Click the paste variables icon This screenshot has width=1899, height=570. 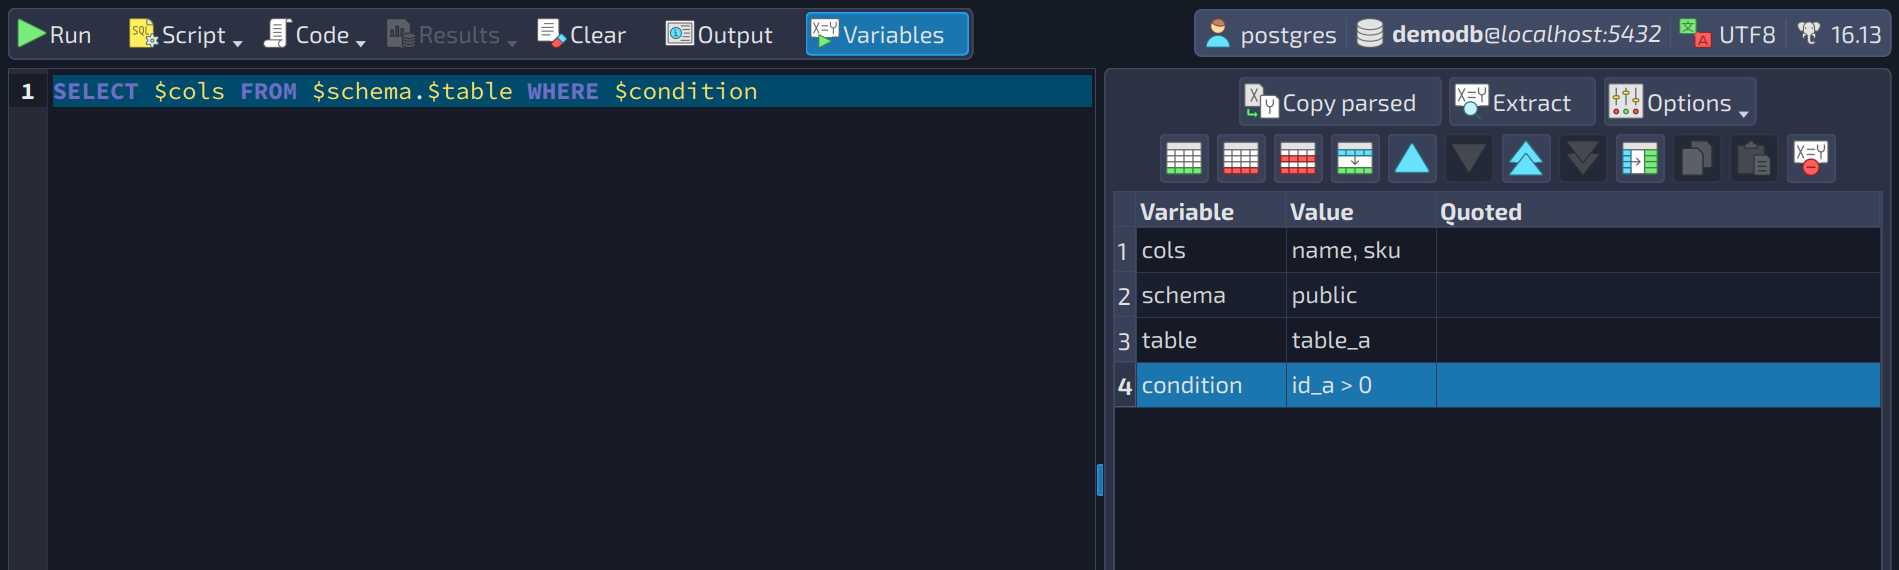tap(1754, 158)
